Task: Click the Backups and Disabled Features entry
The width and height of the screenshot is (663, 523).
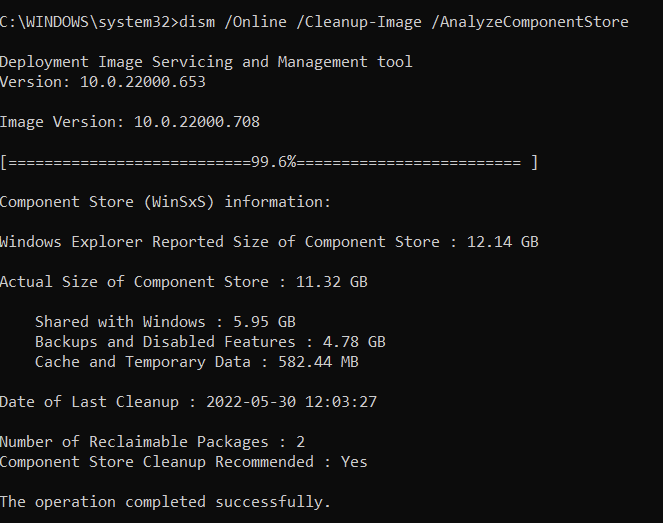Action: 210,342
